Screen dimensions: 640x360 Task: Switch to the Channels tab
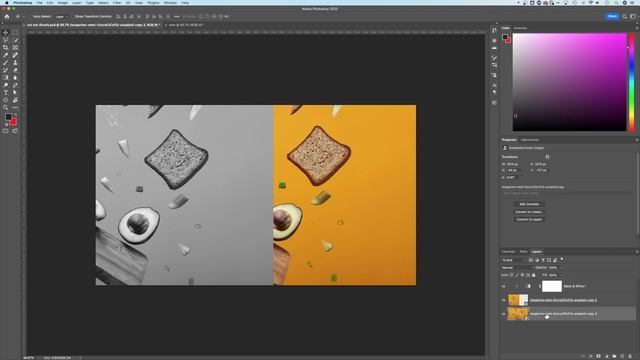coord(509,252)
